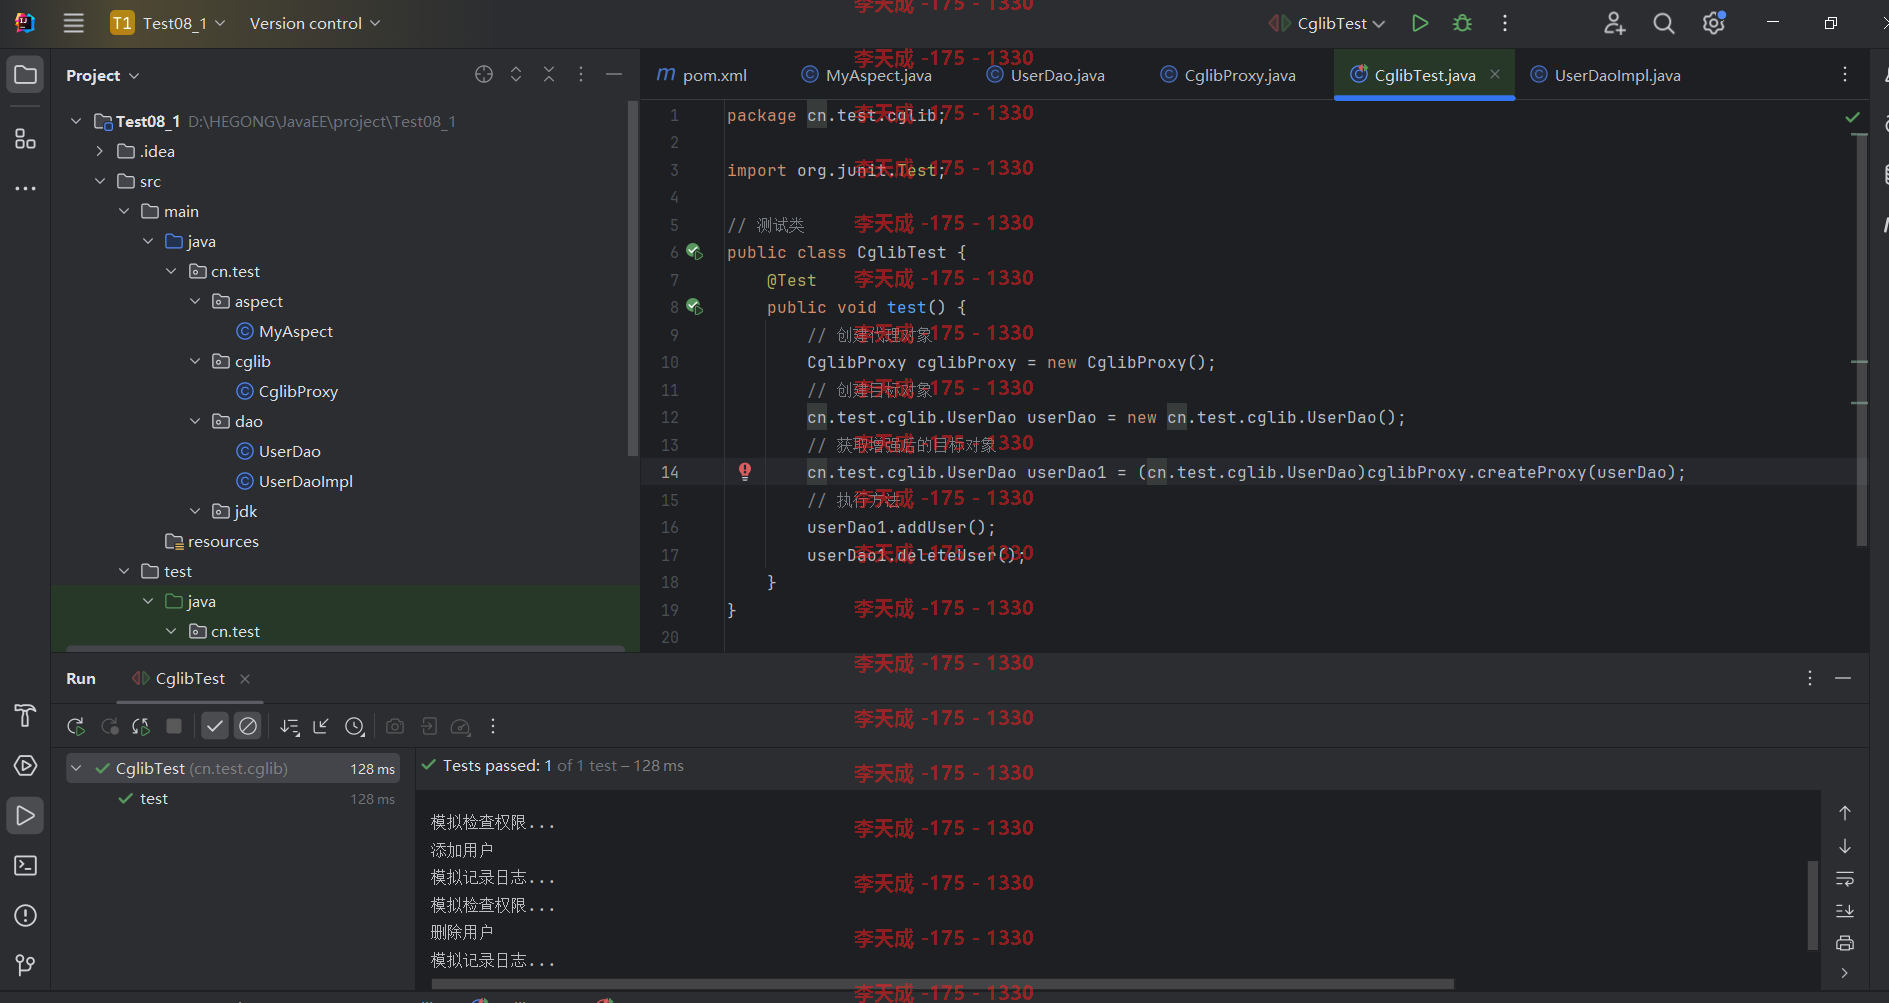Viewport: 1889px width, 1003px height.
Task: Start debugging with the bug icon
Action: click(x=1462, y=23)
